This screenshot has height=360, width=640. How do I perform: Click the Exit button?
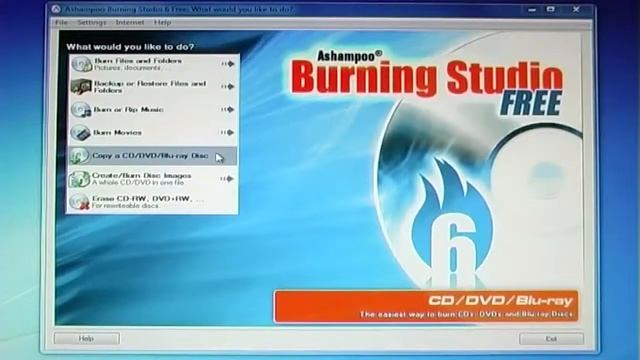[x=551, y=339]
